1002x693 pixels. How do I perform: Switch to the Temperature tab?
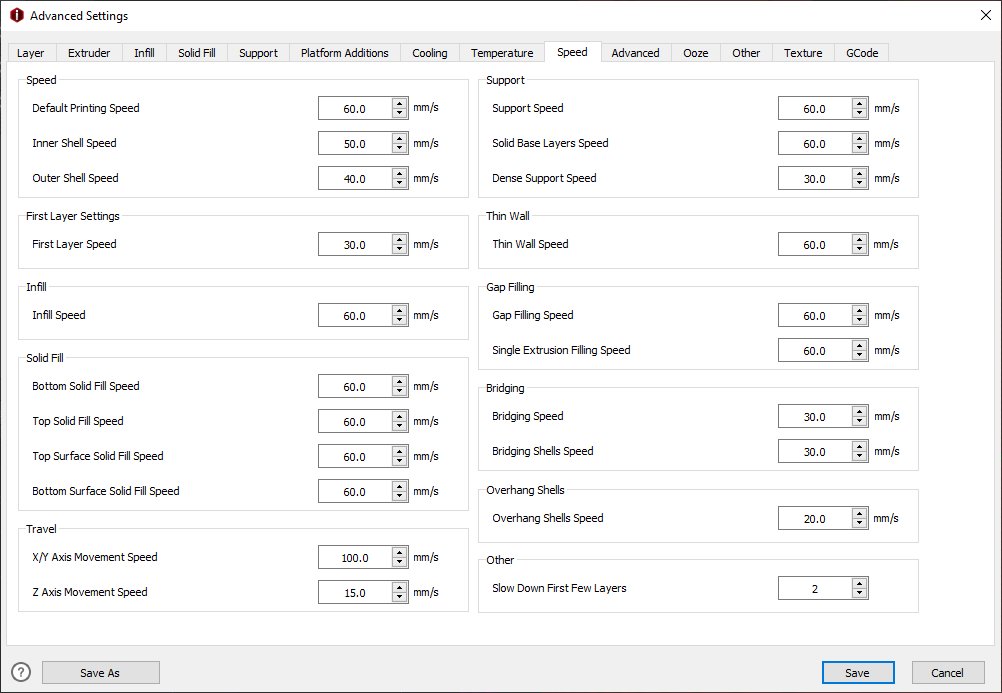502,53
